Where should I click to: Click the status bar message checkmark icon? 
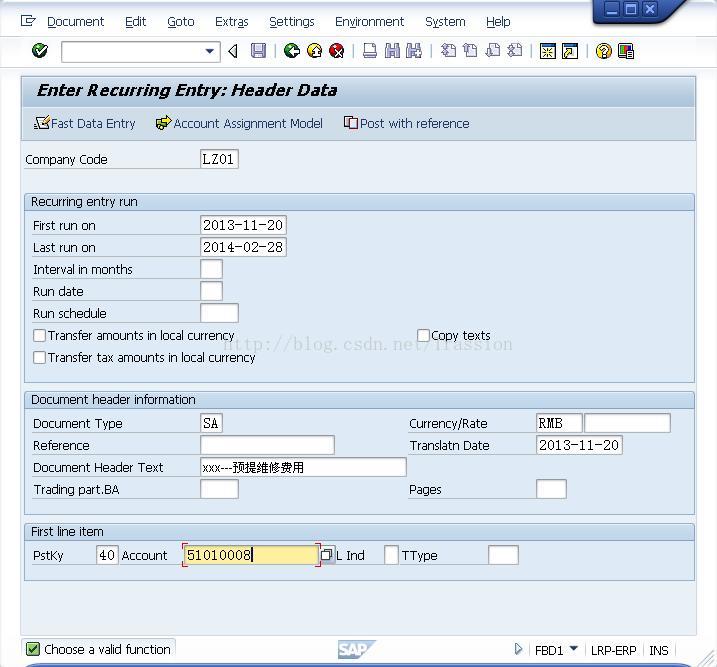[33, 649]
